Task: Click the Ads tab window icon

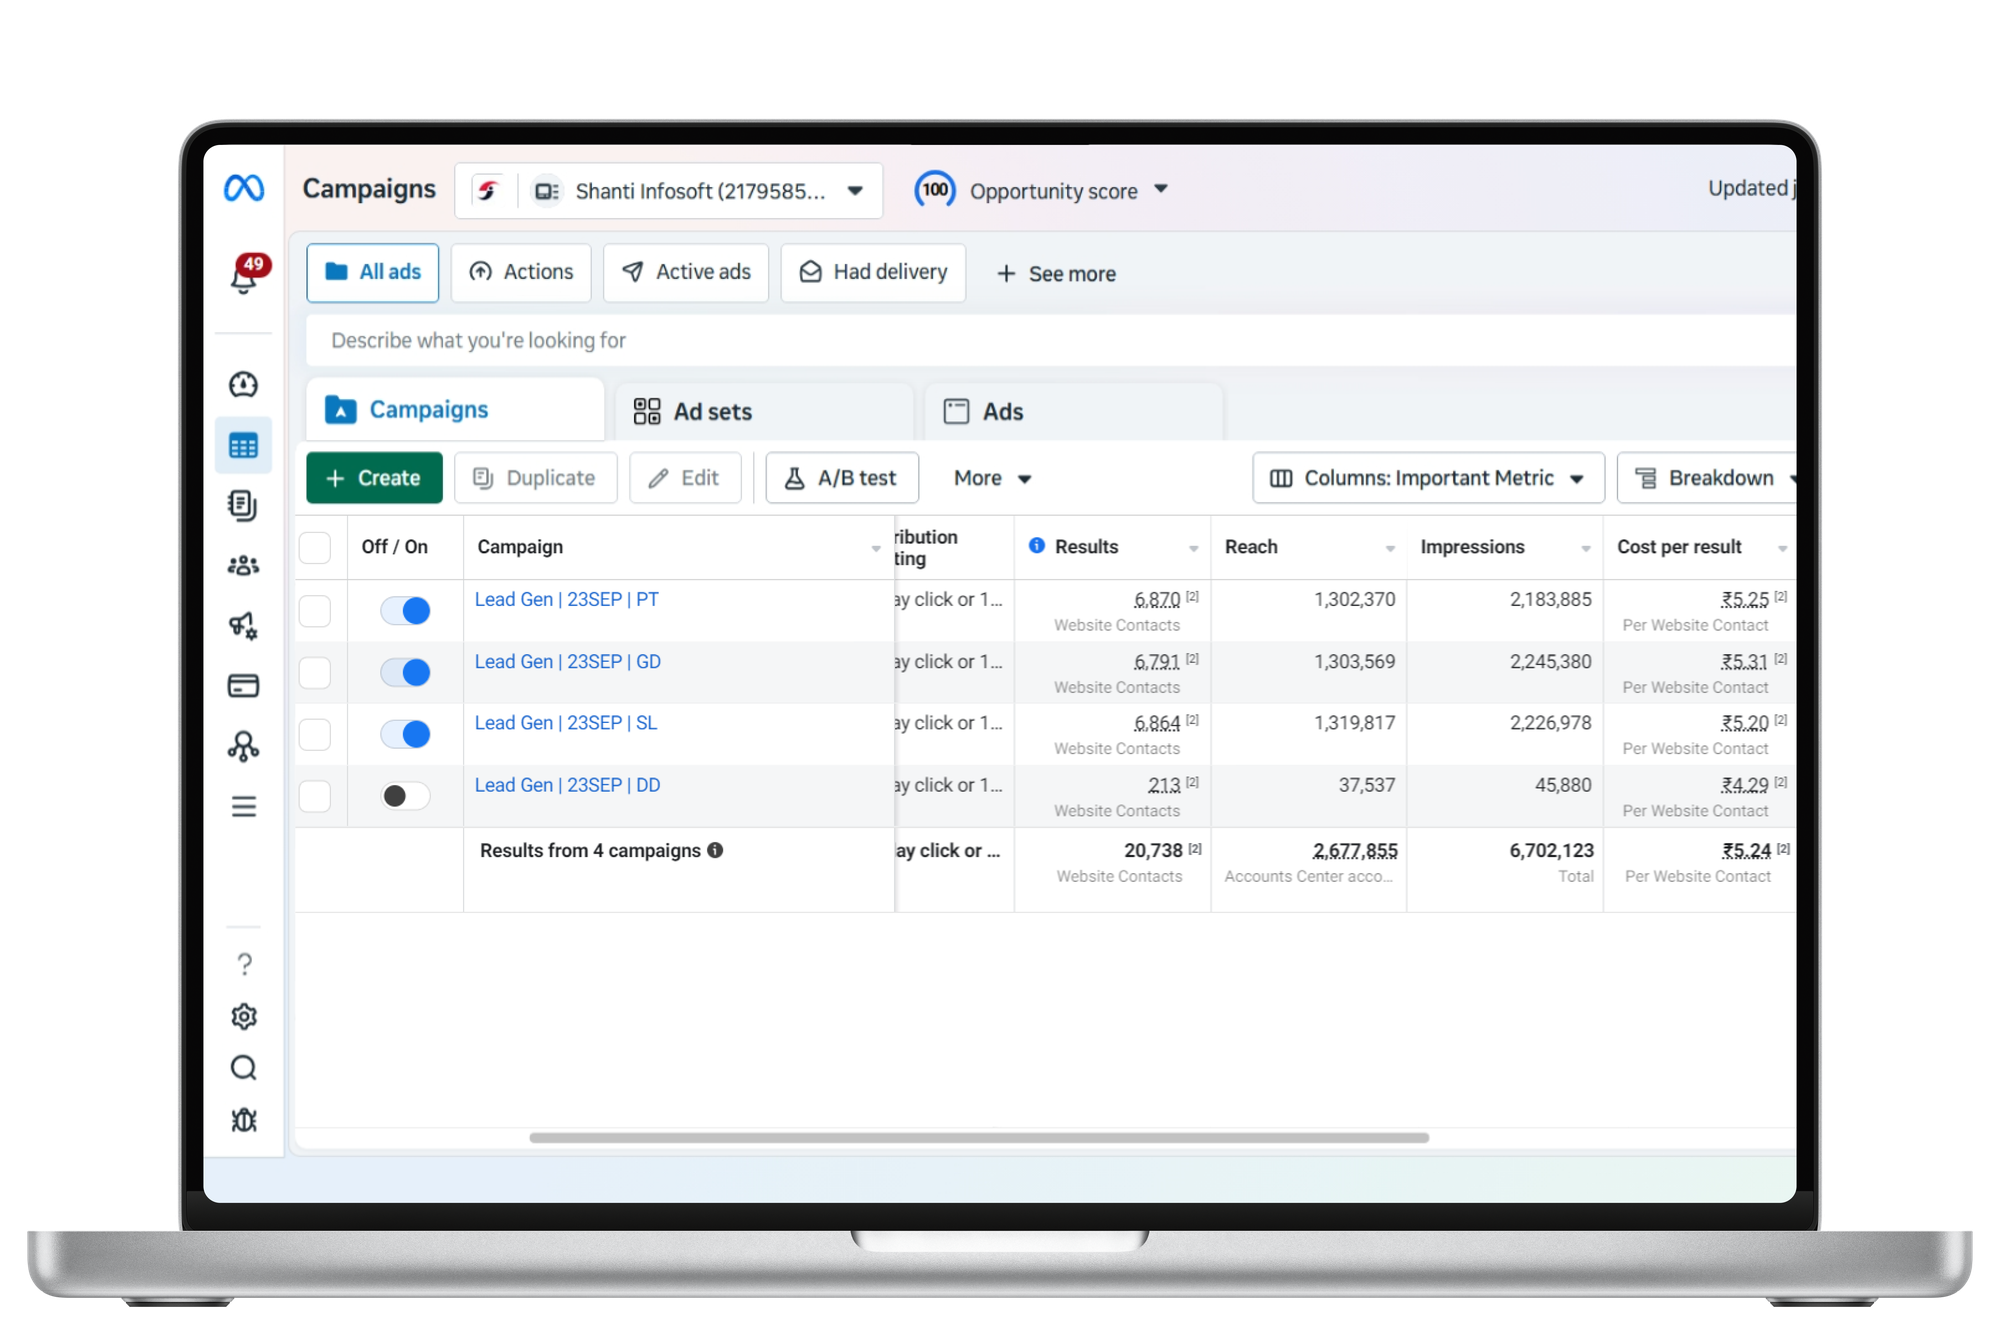Action: click(957, 411)
